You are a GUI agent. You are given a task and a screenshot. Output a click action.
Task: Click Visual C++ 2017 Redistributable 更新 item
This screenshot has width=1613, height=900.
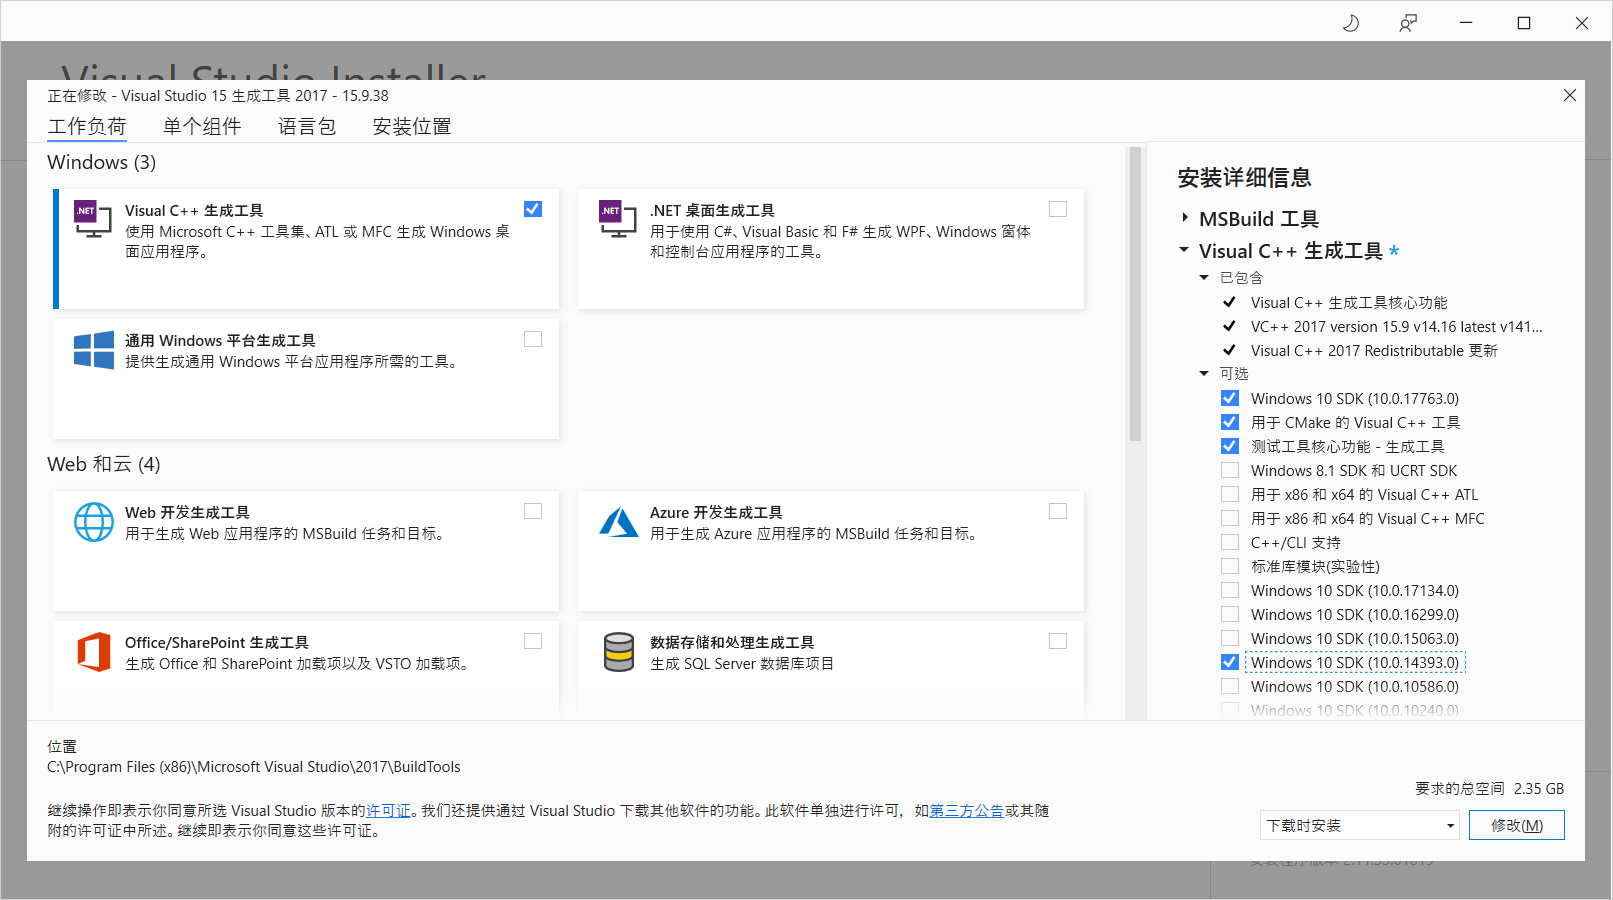(1374, 350)
